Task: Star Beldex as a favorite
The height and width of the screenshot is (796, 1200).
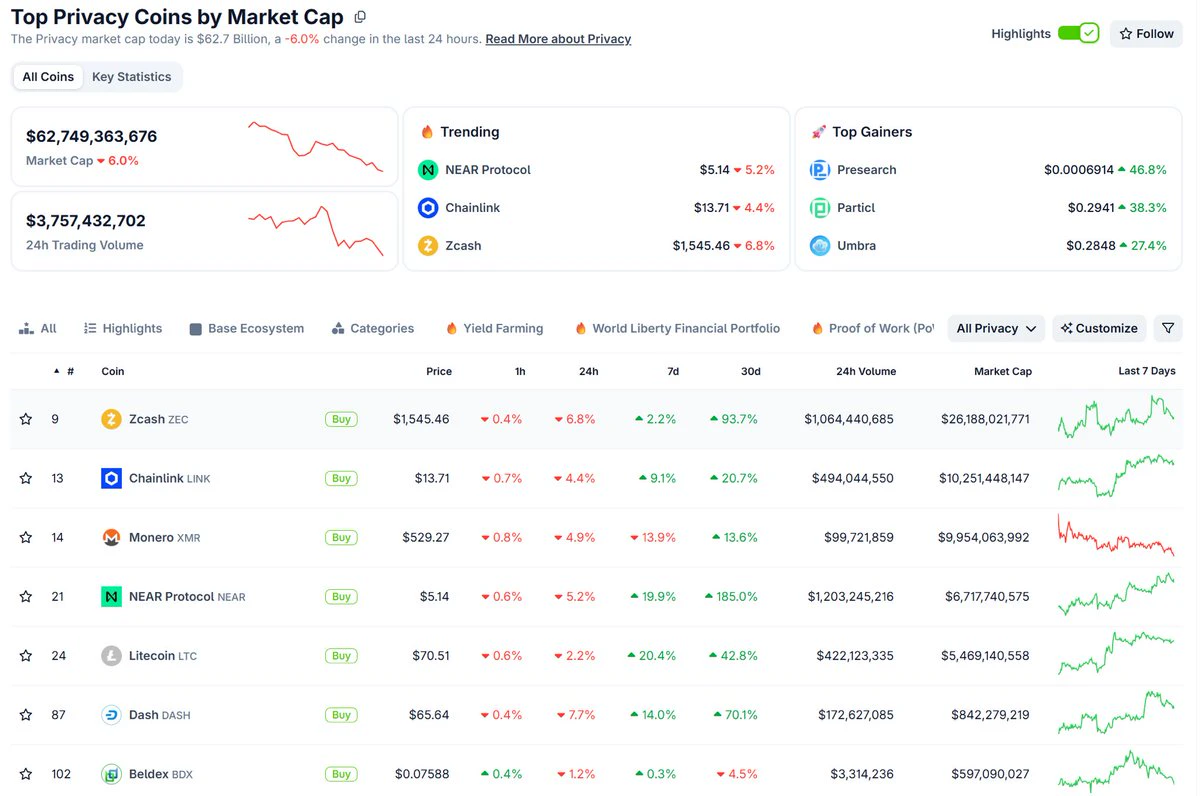Action: coord(26,774)
